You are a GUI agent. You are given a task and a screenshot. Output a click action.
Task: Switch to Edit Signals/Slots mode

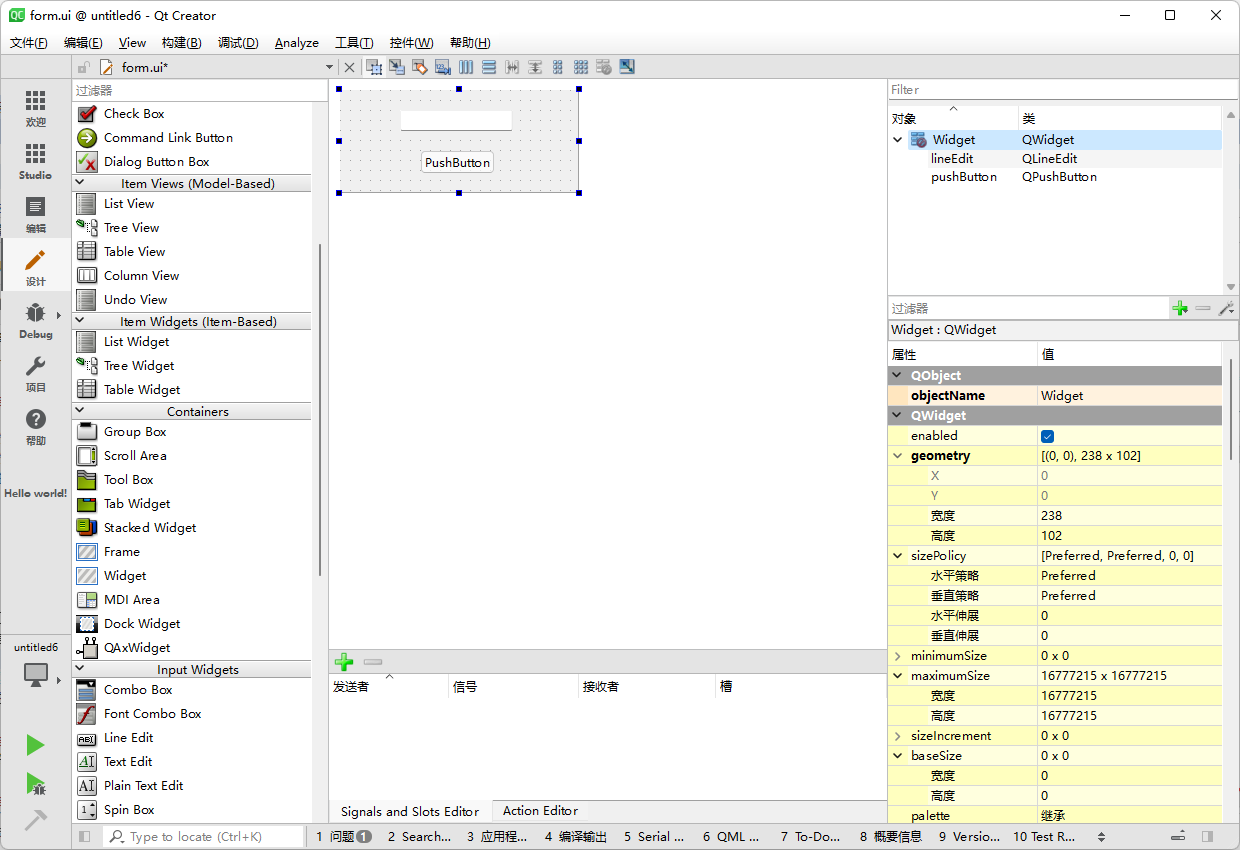tap(397, 67)
